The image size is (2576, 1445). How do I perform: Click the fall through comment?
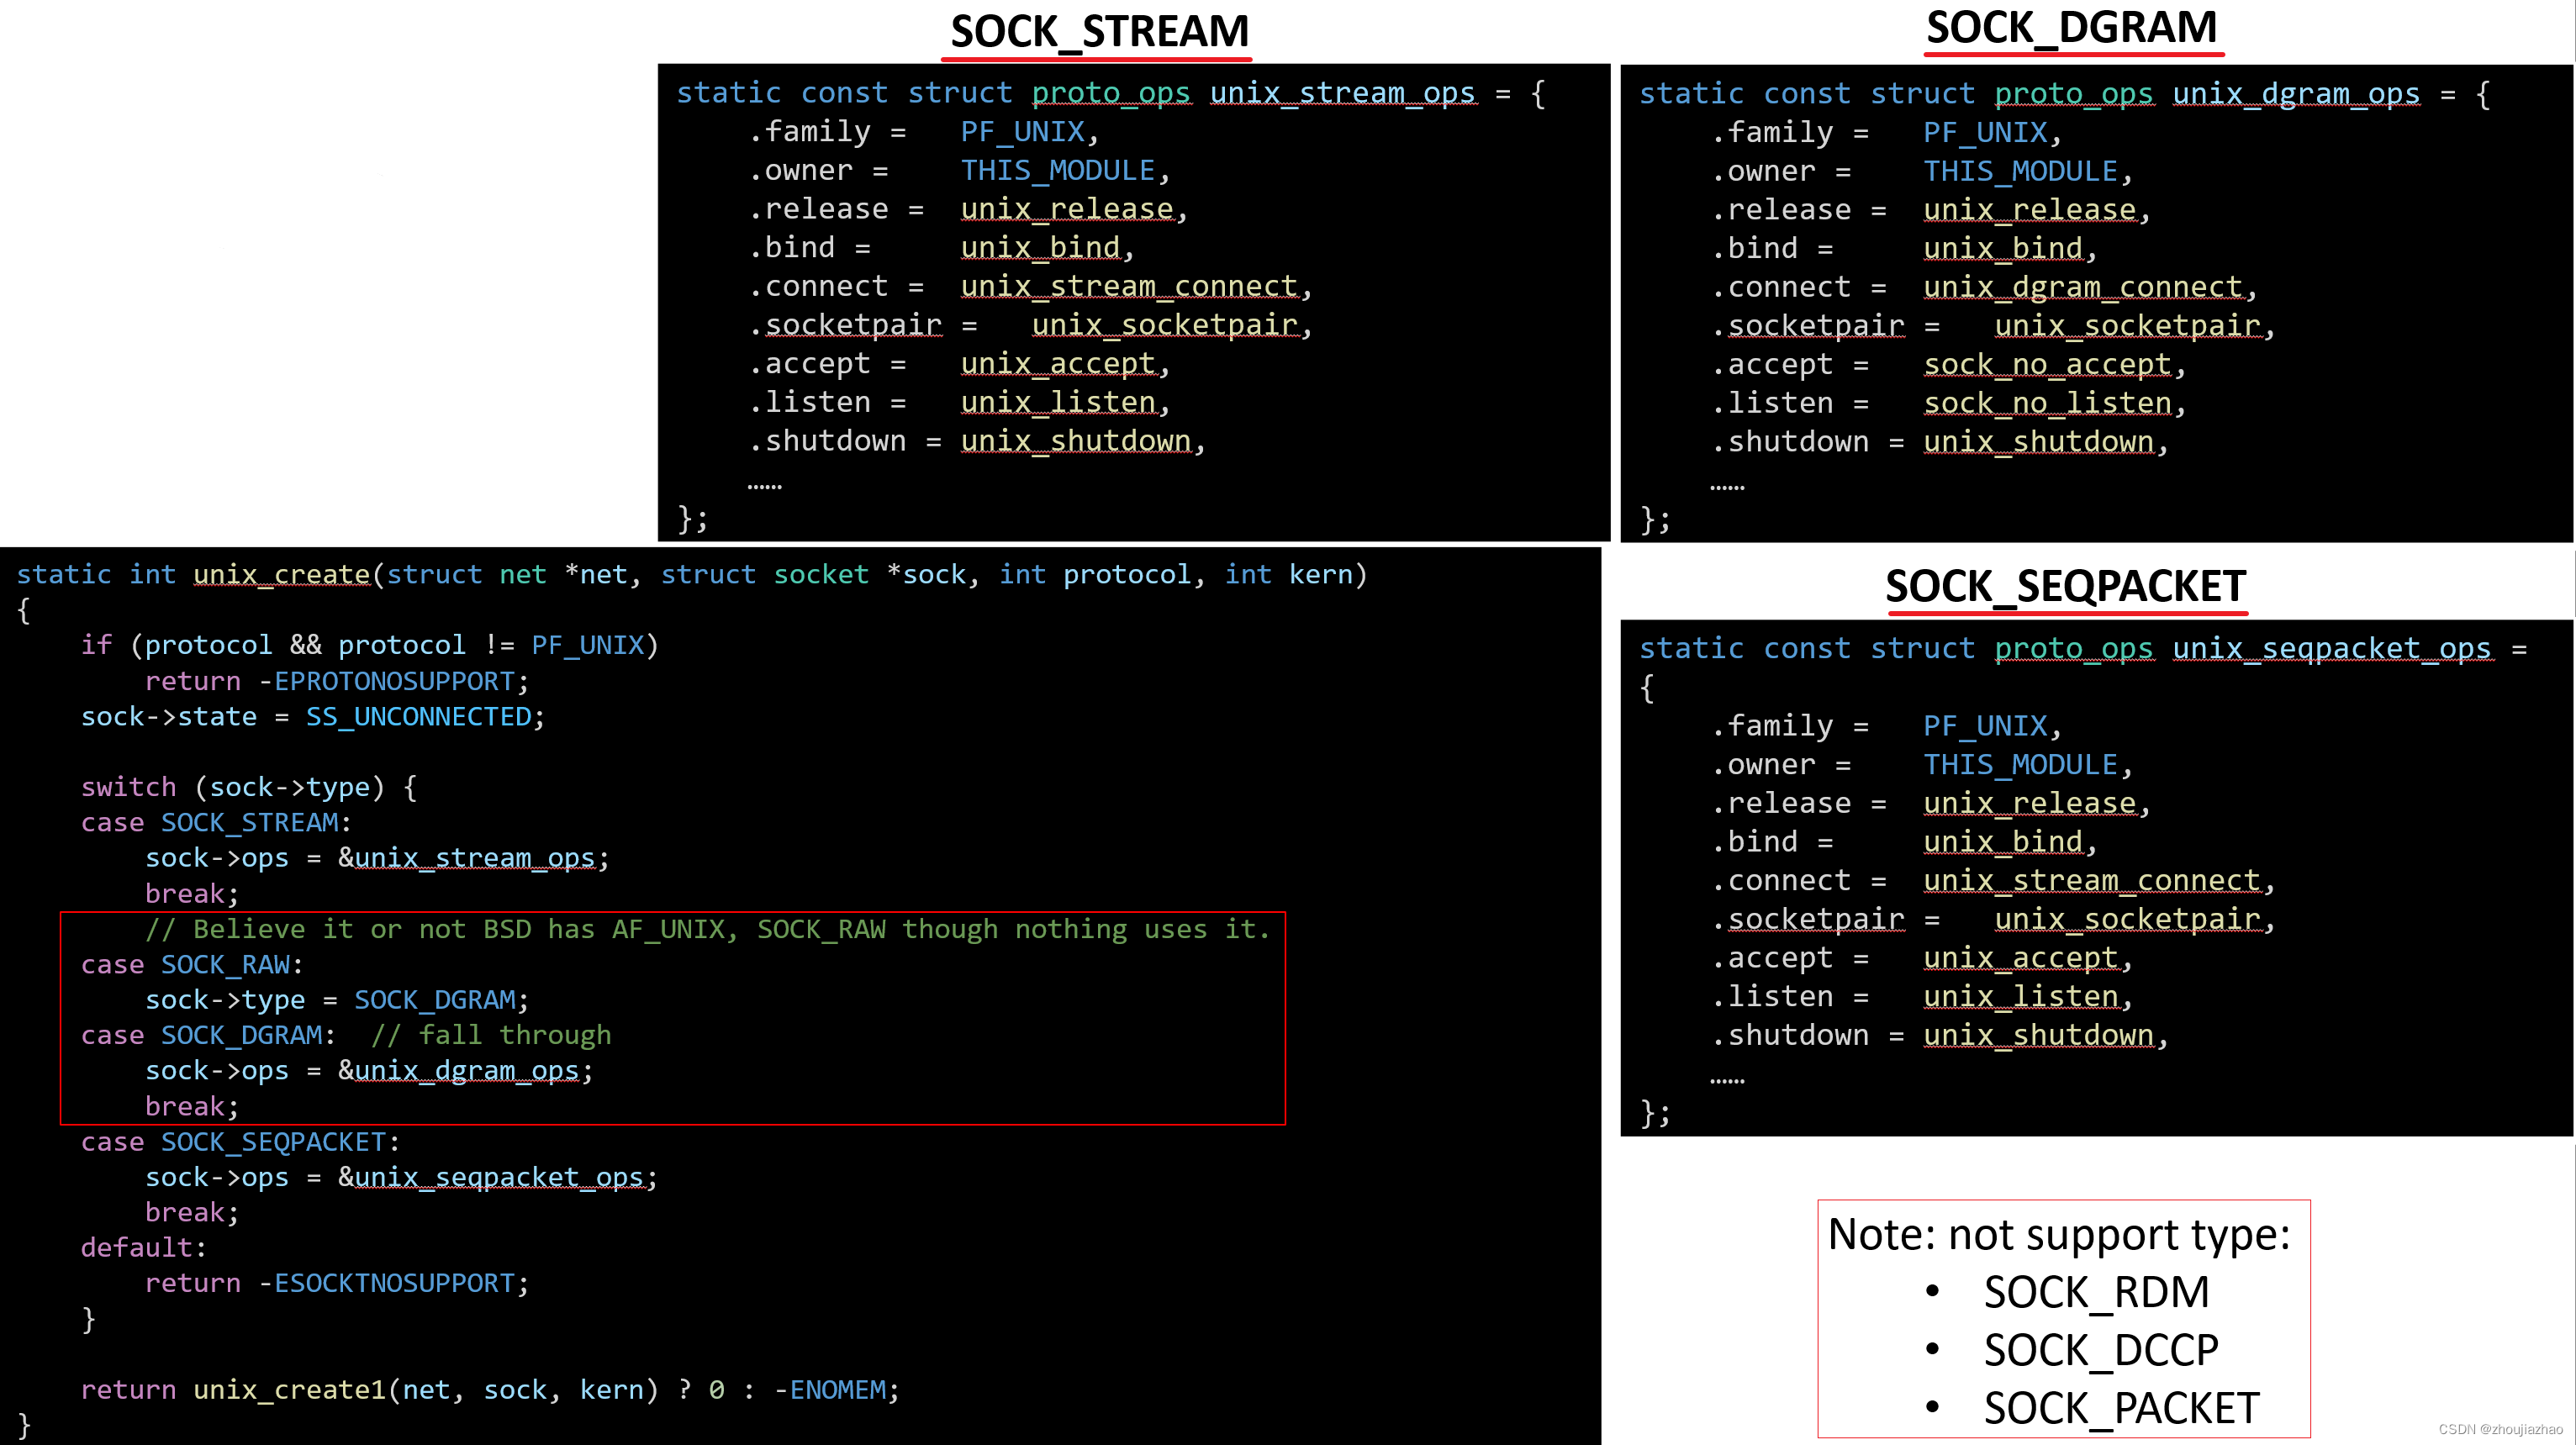[x=491, y=1035]
